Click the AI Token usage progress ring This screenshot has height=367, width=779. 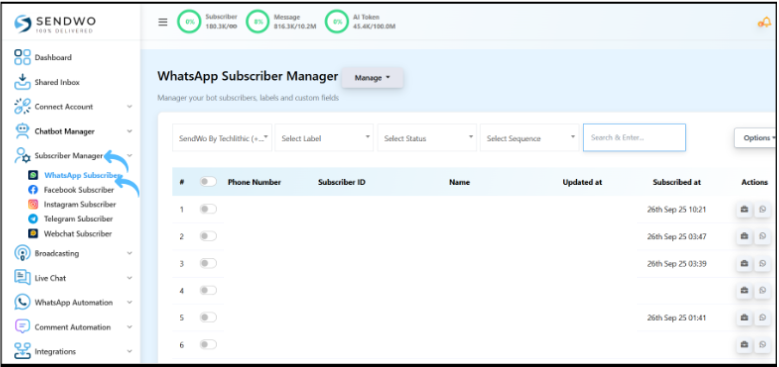point(337,22)
